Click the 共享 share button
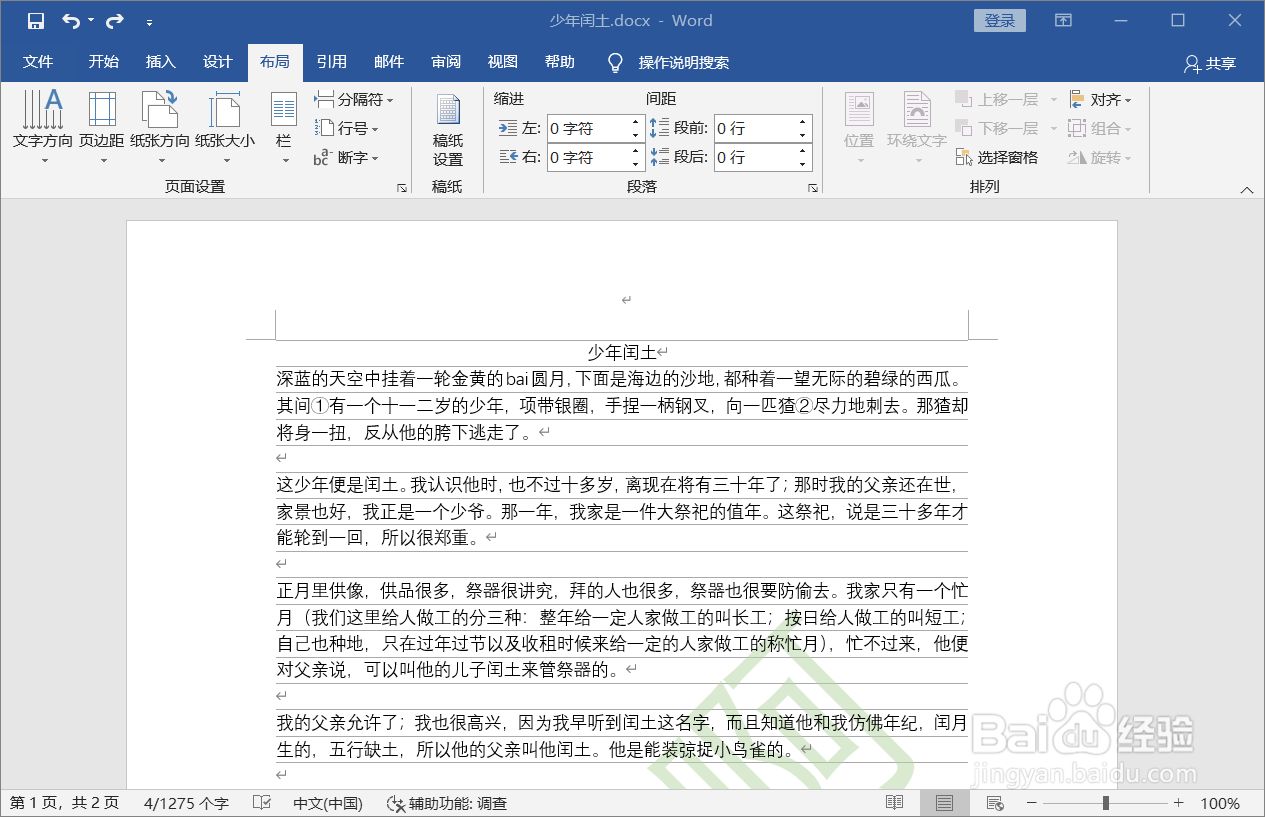The image size is (1265, 817). point(1210,63)
